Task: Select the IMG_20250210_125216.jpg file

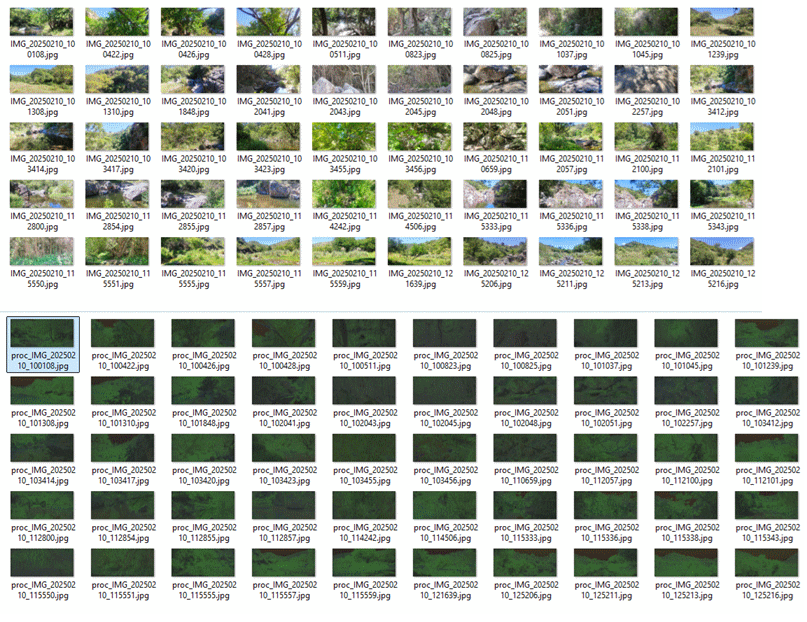Action: (722, 251)
